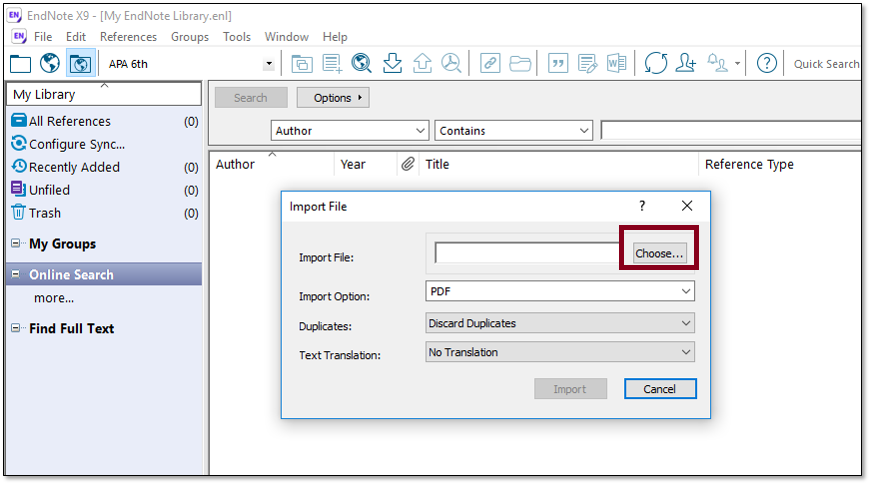Open the Groups menu

(x=190, y=37)
